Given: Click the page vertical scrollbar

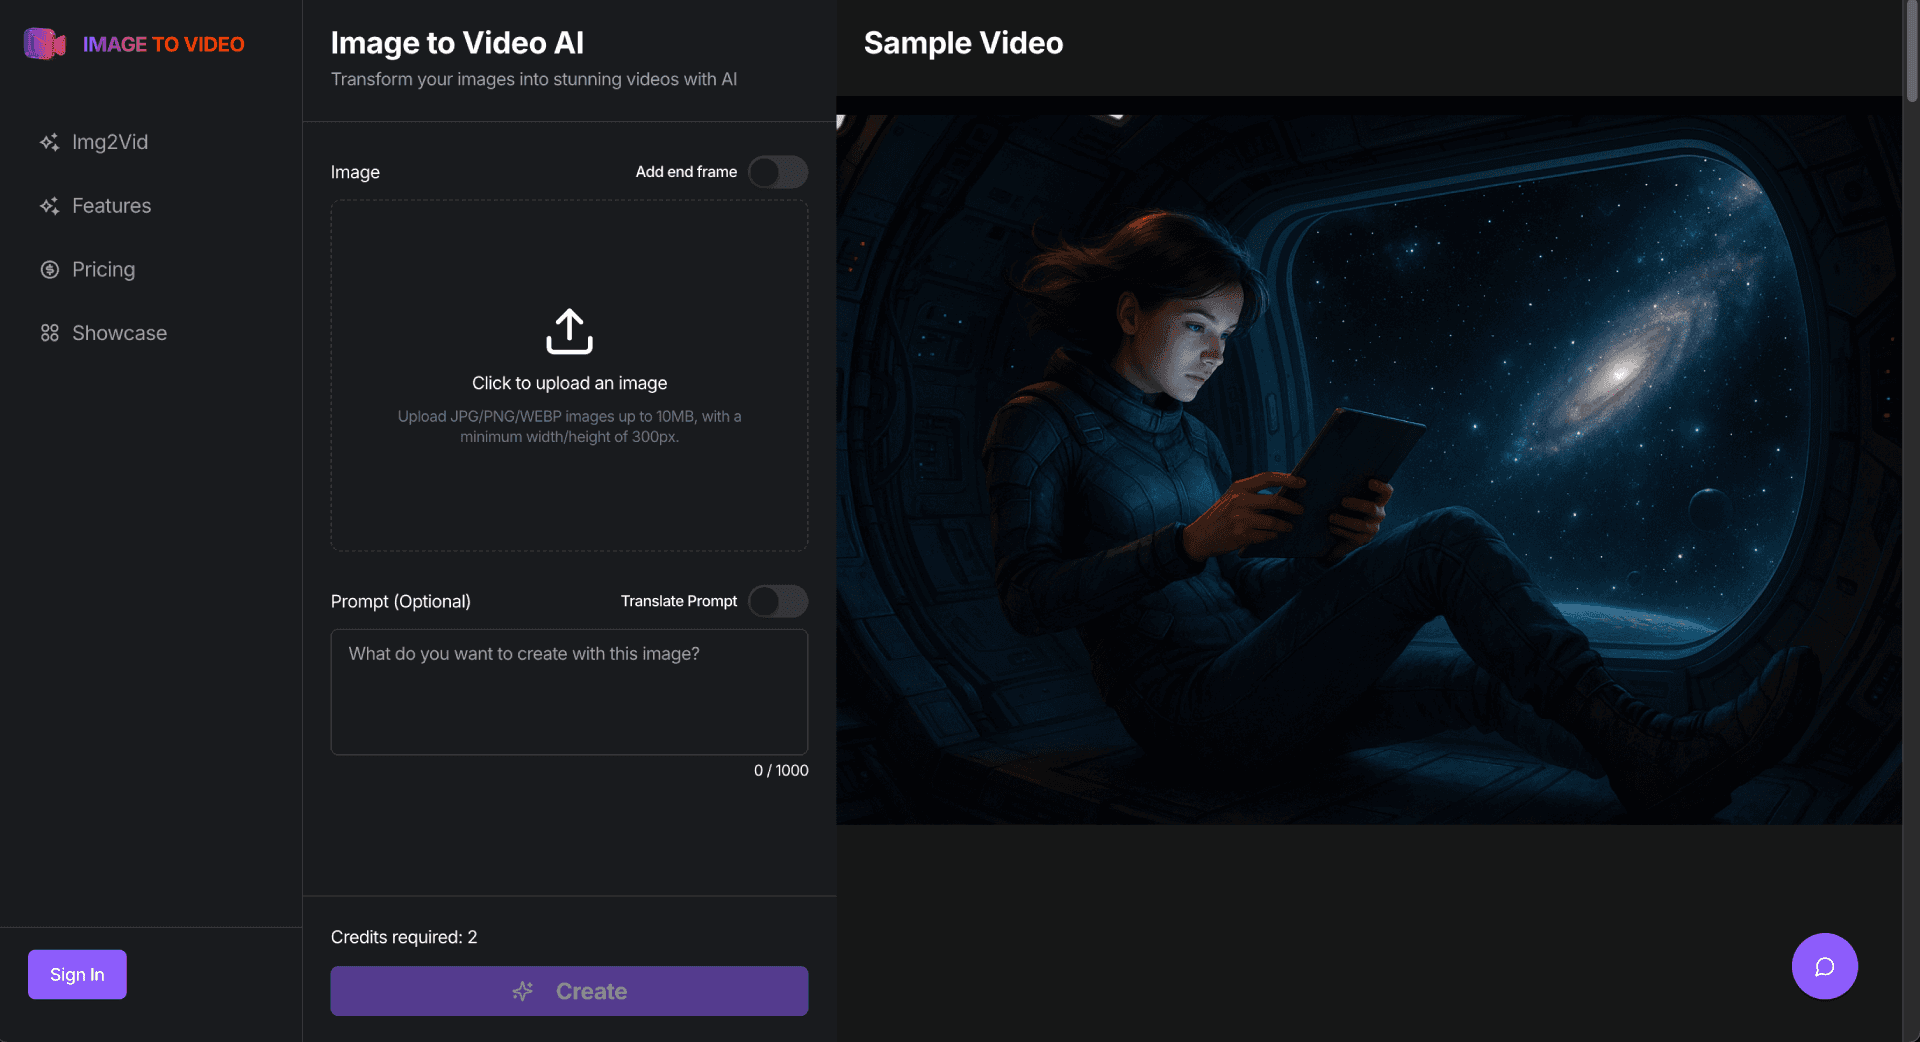Looking at the screenshot, I should (1911, 521).
